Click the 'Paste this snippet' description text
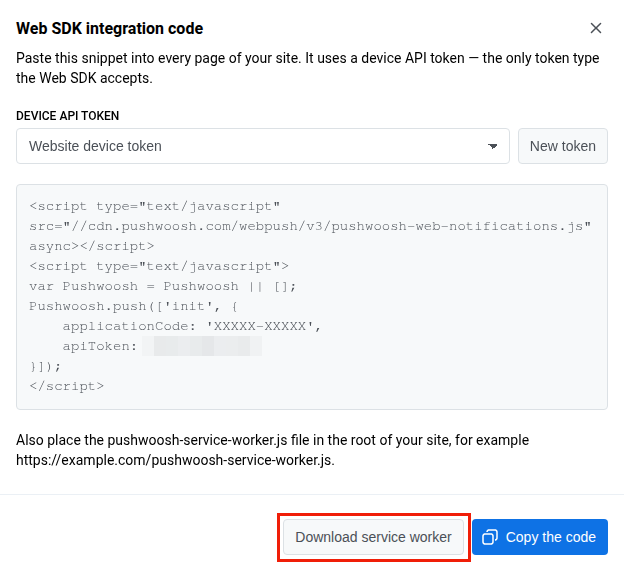 point(308,68)
